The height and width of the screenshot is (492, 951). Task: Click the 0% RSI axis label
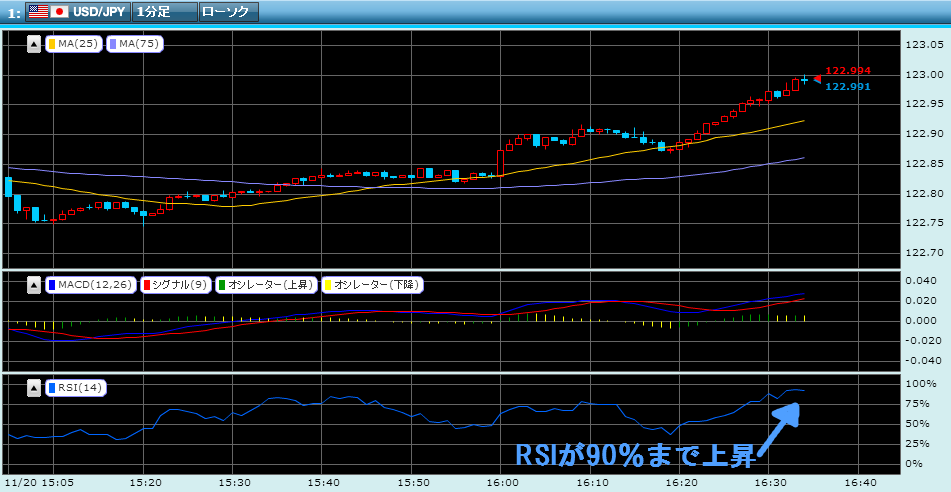point(915,463)
